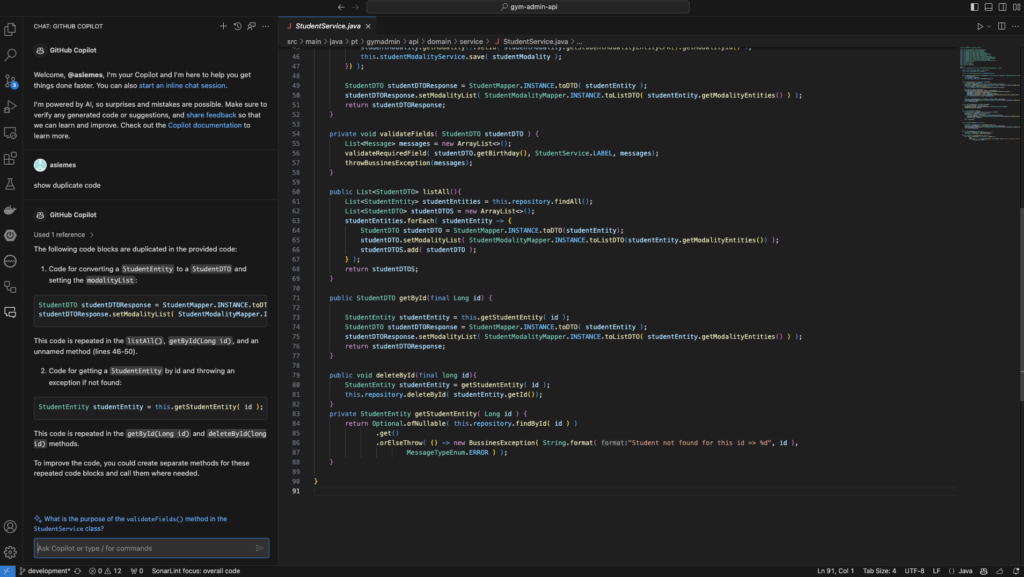The height and width of the screenshot is (577, 1024).
Task: Run the Java file with the play icon
Action: 980,26
